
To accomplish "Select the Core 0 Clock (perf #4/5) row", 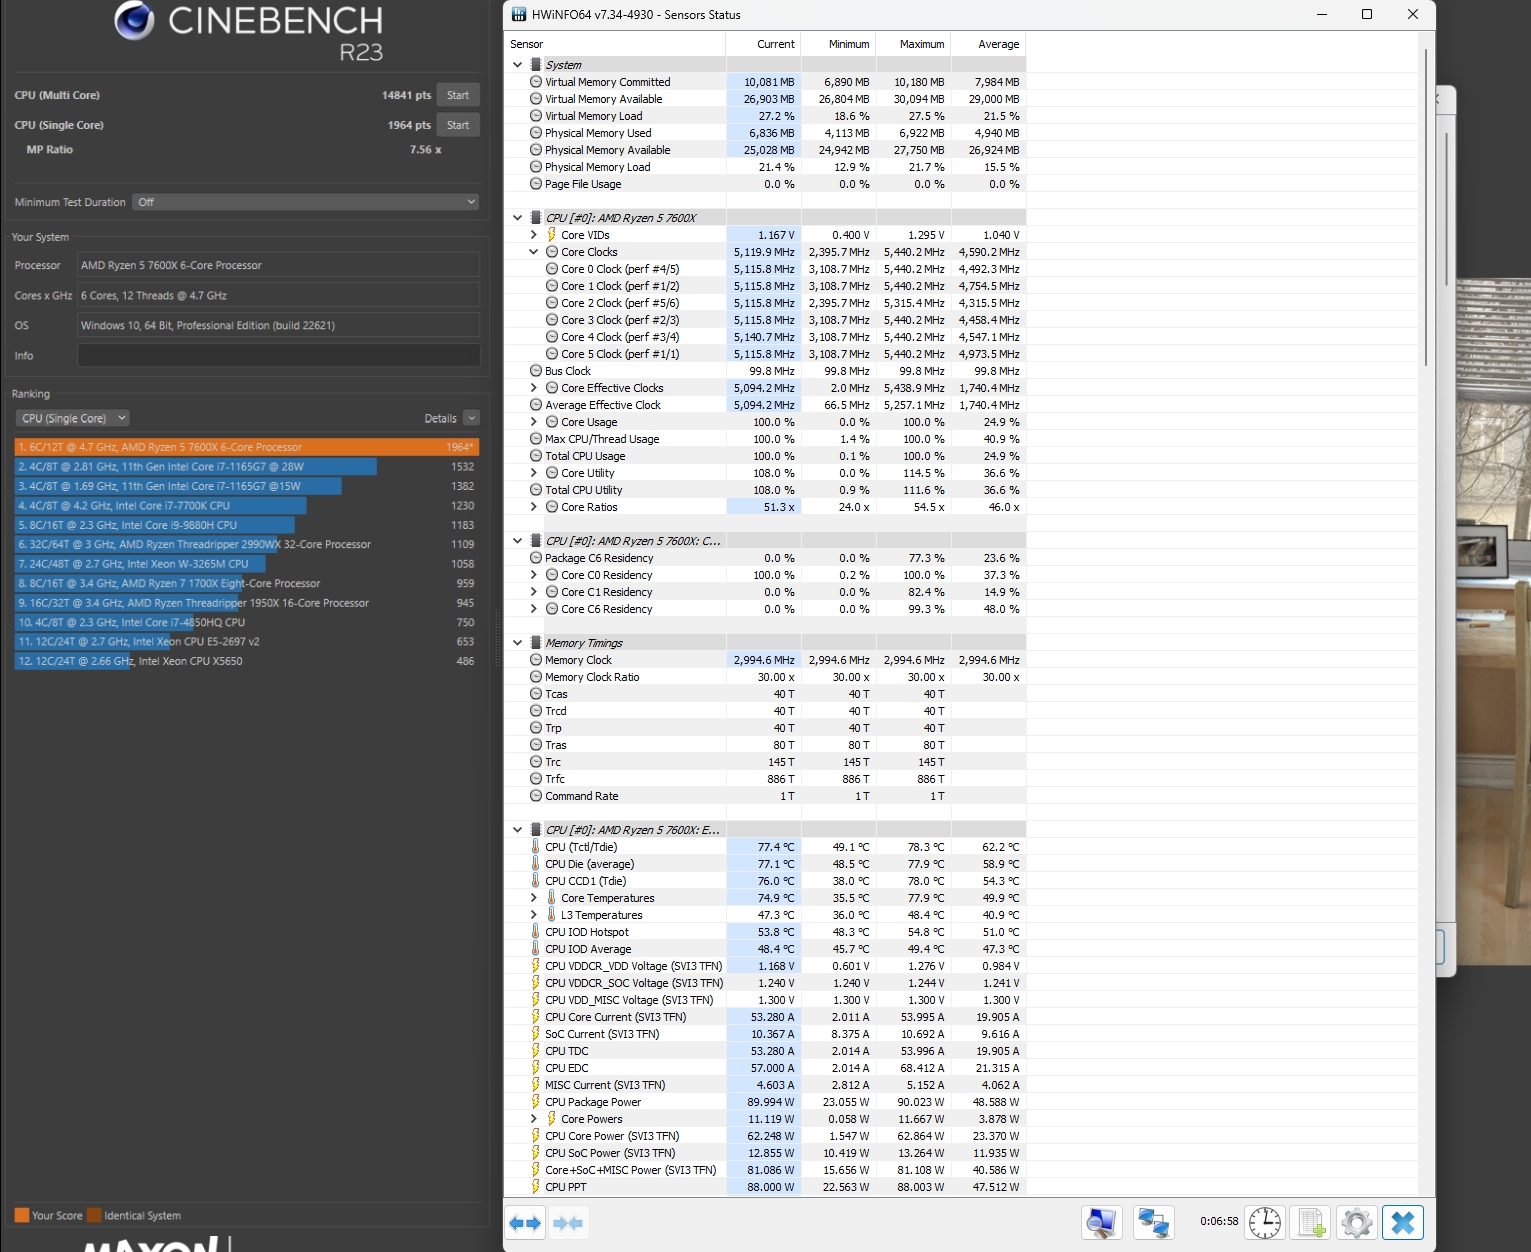I will tap(765, 269).
